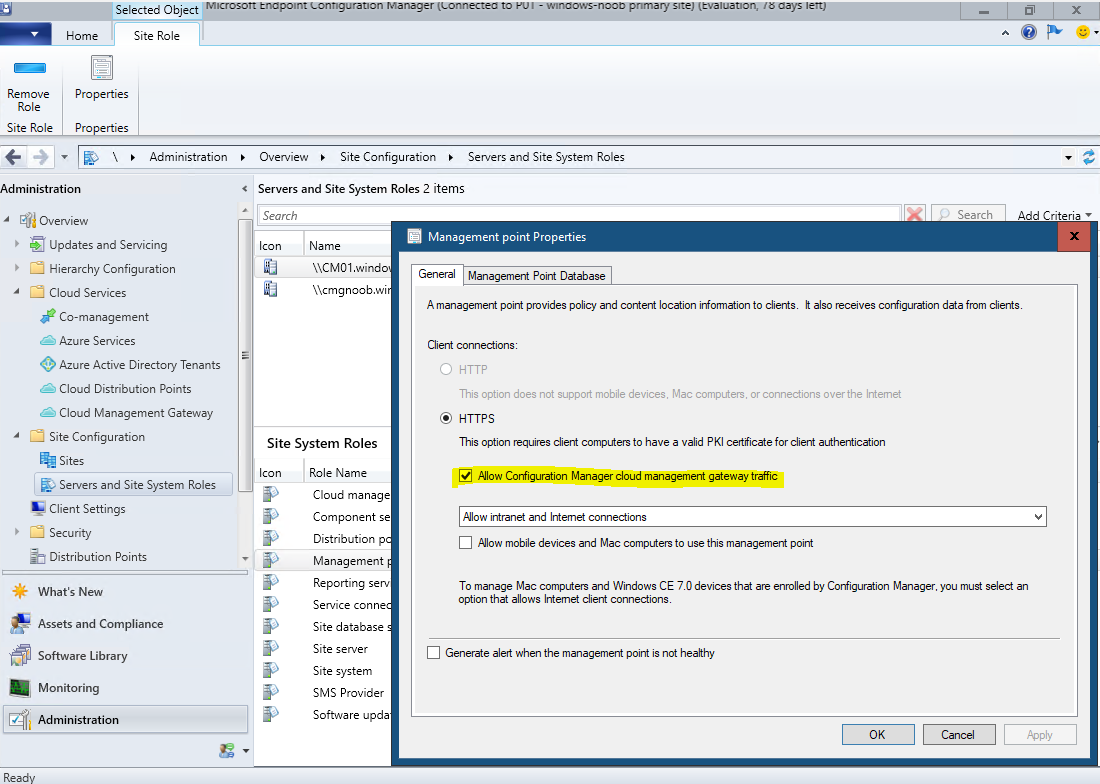Switch to the Home ribbon tab

[x=82, y=35]
